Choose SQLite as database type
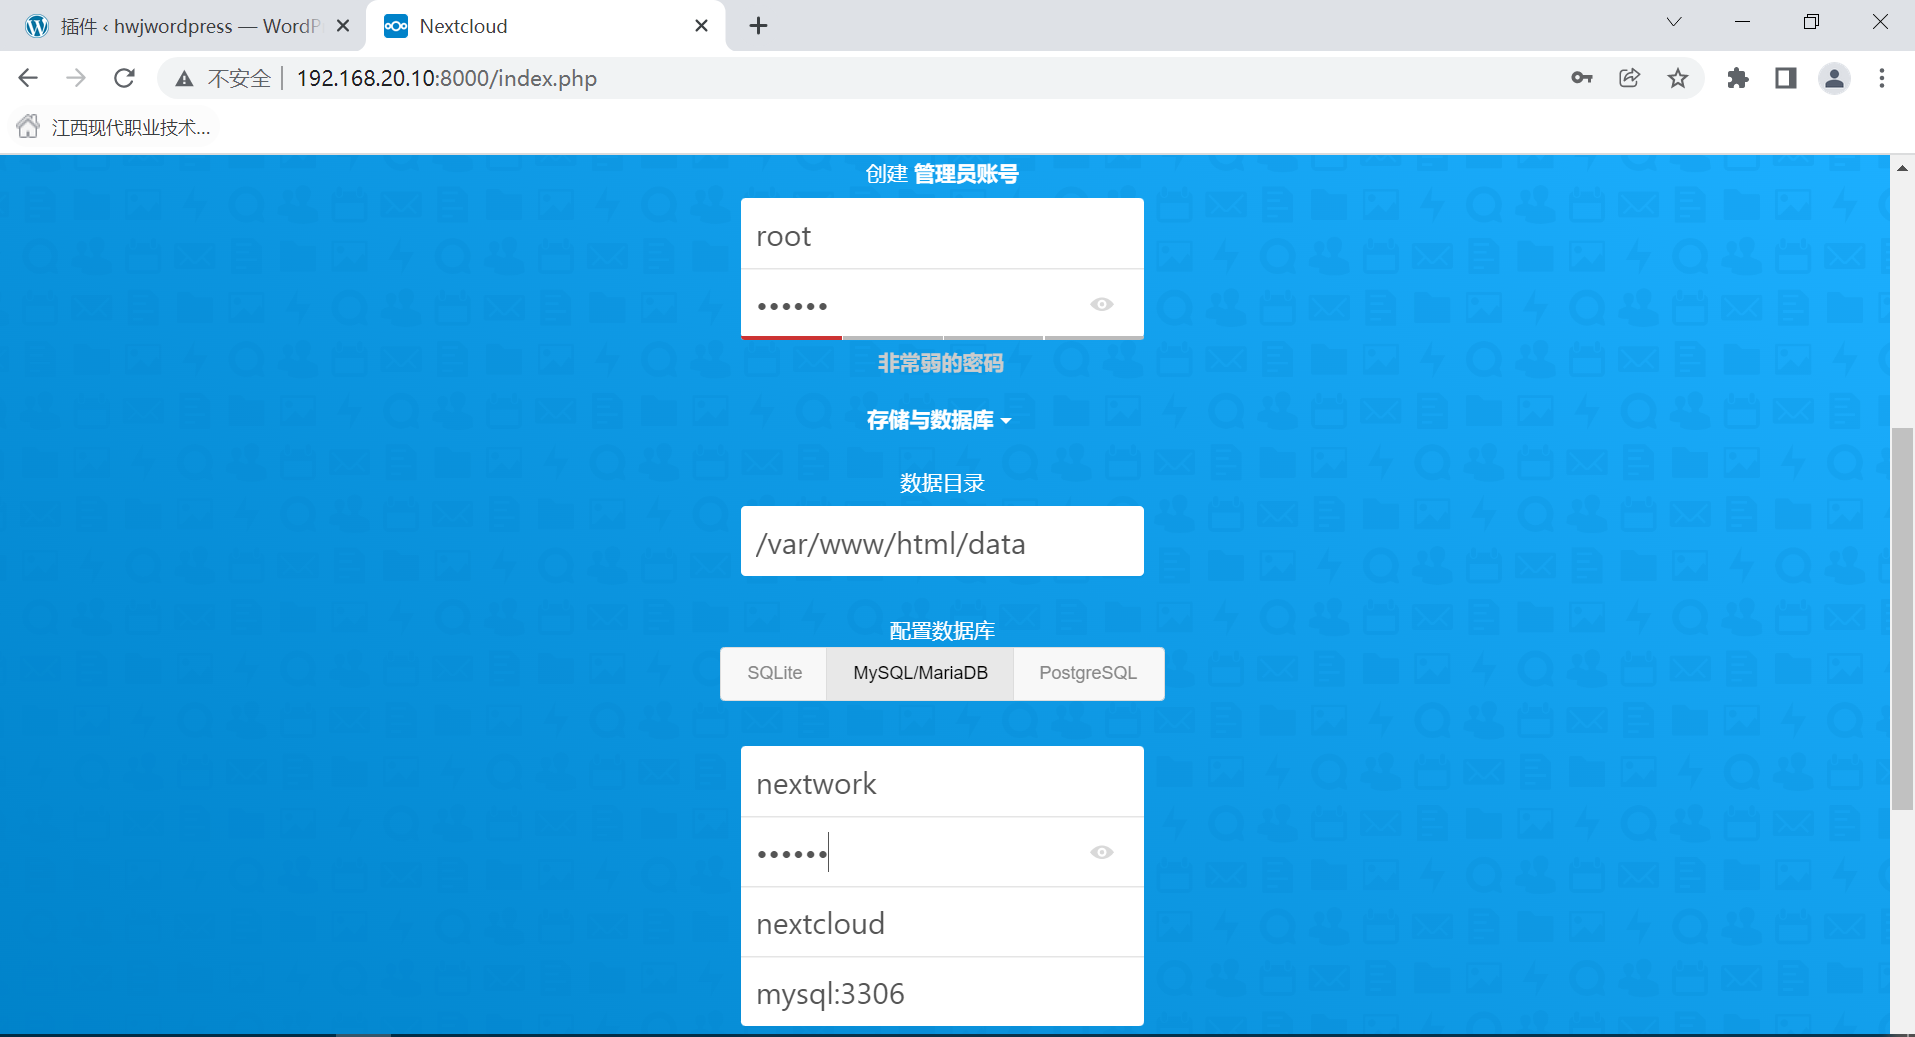This screenshot has height=1037, width=1915. (x=774, y=673)
